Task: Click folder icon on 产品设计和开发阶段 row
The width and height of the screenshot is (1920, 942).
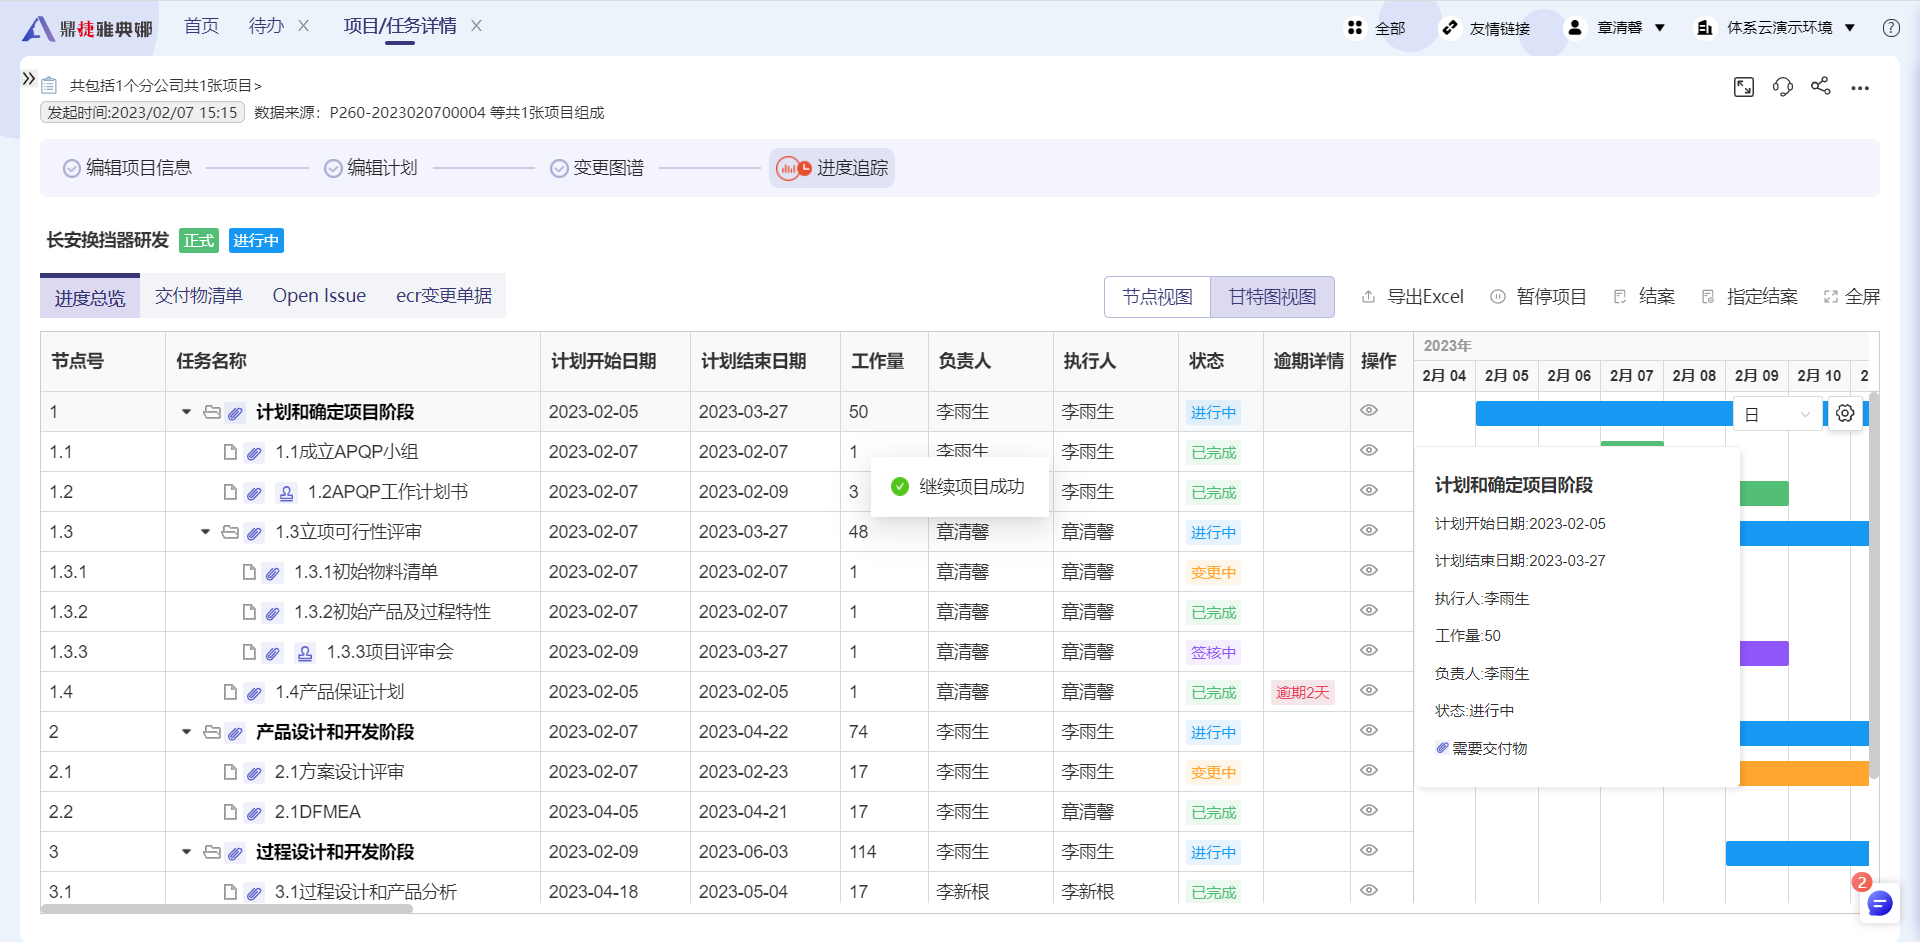Action: coord(212,732)
